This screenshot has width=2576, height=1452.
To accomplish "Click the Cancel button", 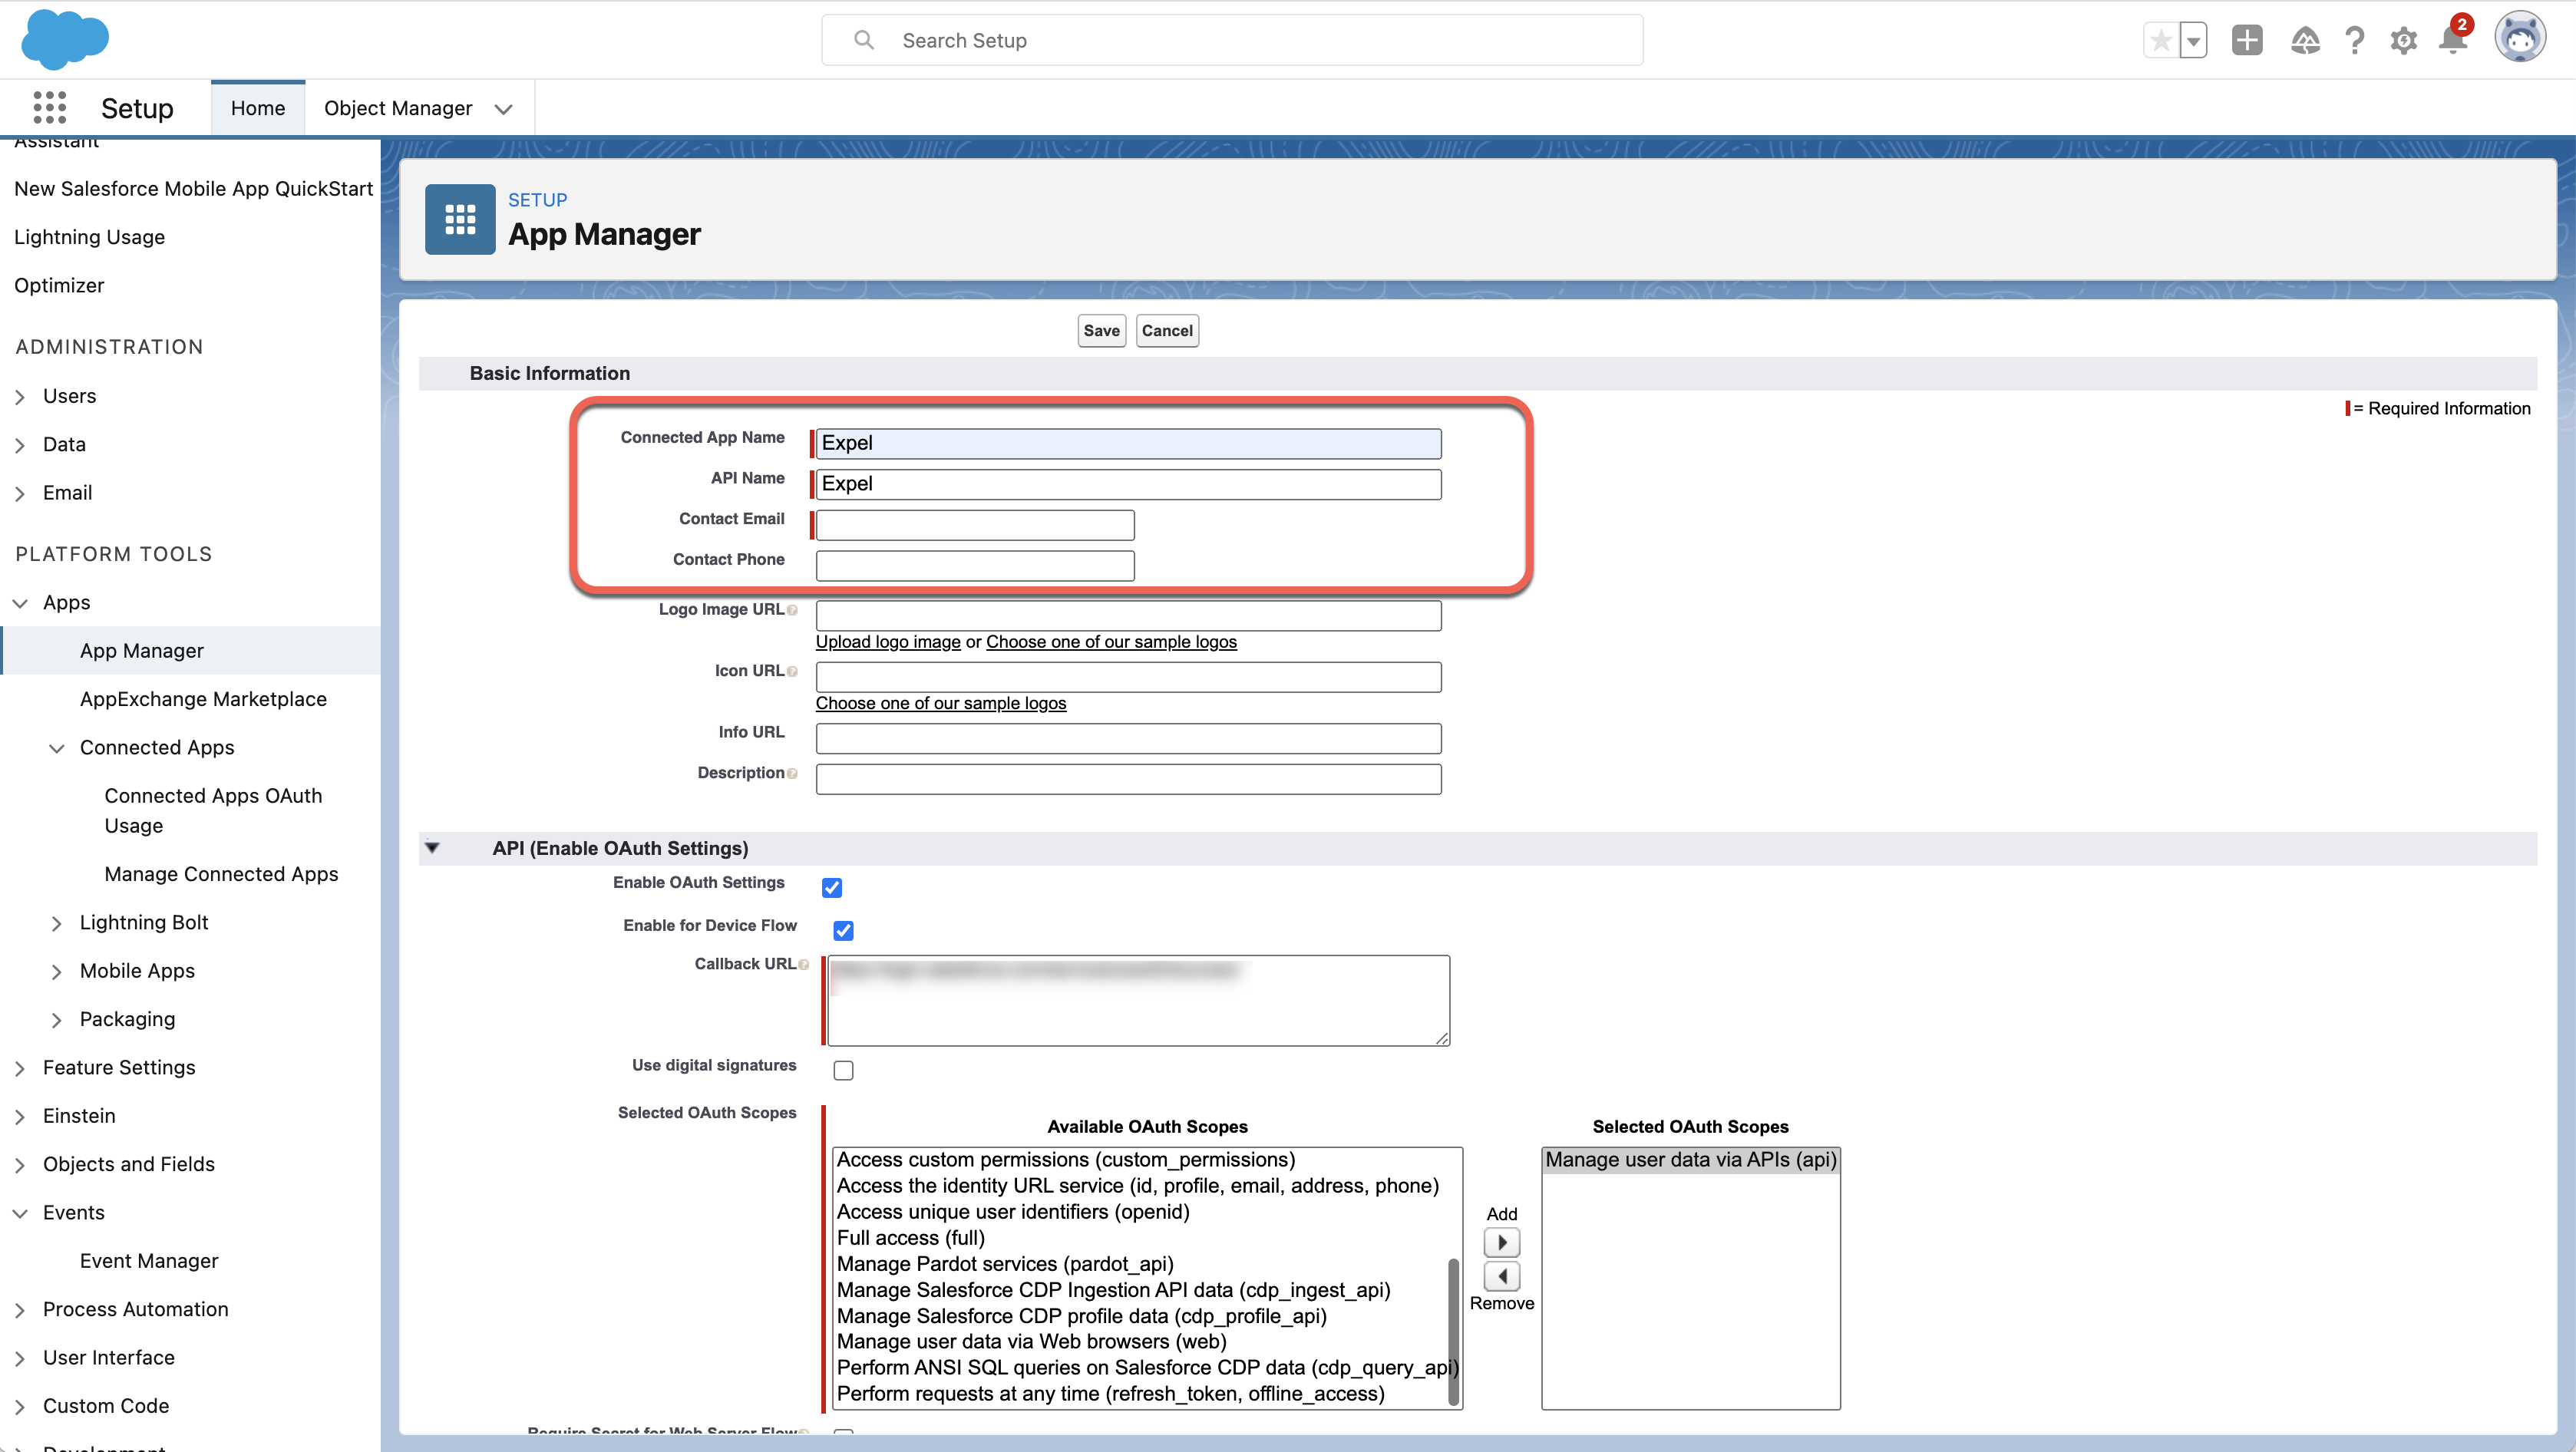I will click(x=1167, y=331).
